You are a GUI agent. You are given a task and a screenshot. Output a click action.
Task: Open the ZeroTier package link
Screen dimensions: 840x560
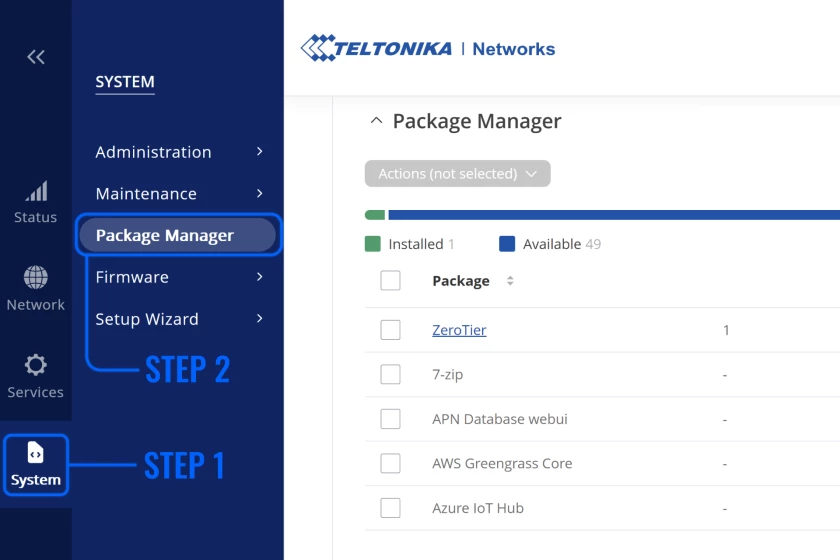click(459, 330)
